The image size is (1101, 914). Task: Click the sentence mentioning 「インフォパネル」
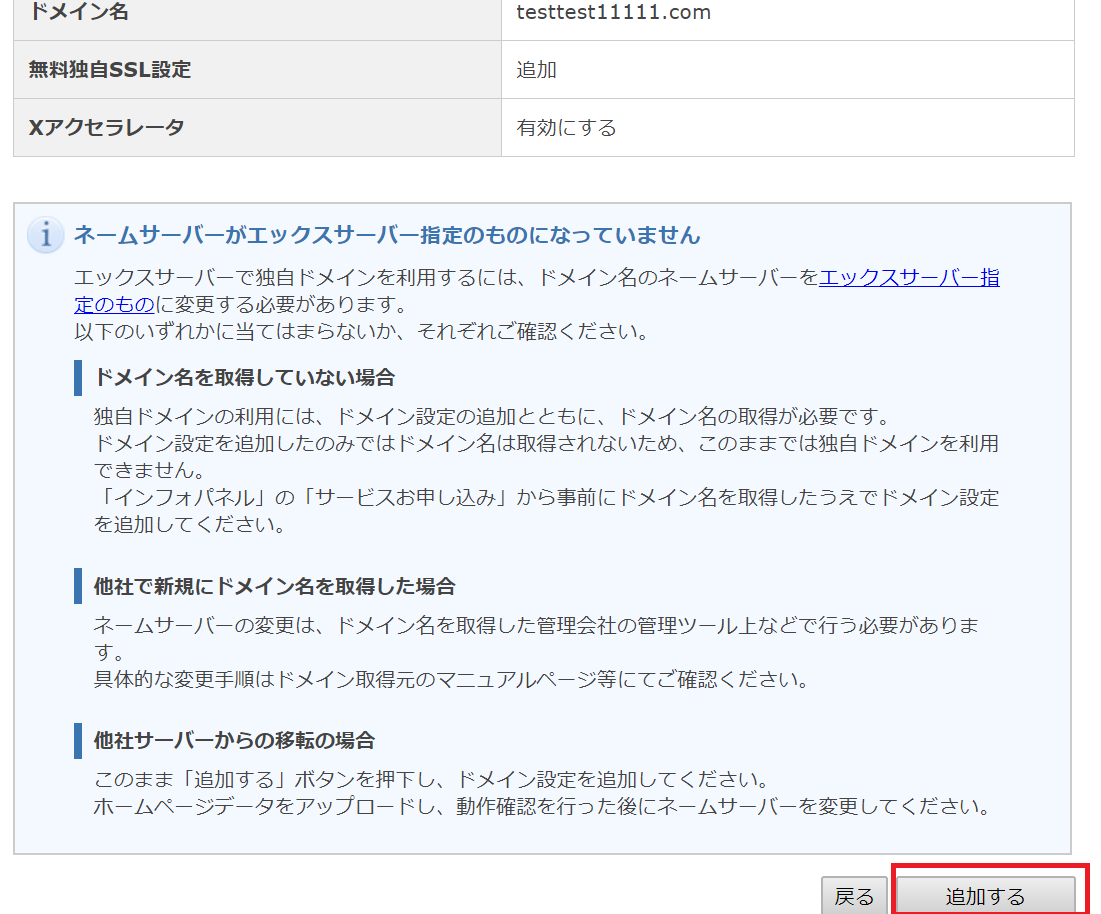pos(545,497)
